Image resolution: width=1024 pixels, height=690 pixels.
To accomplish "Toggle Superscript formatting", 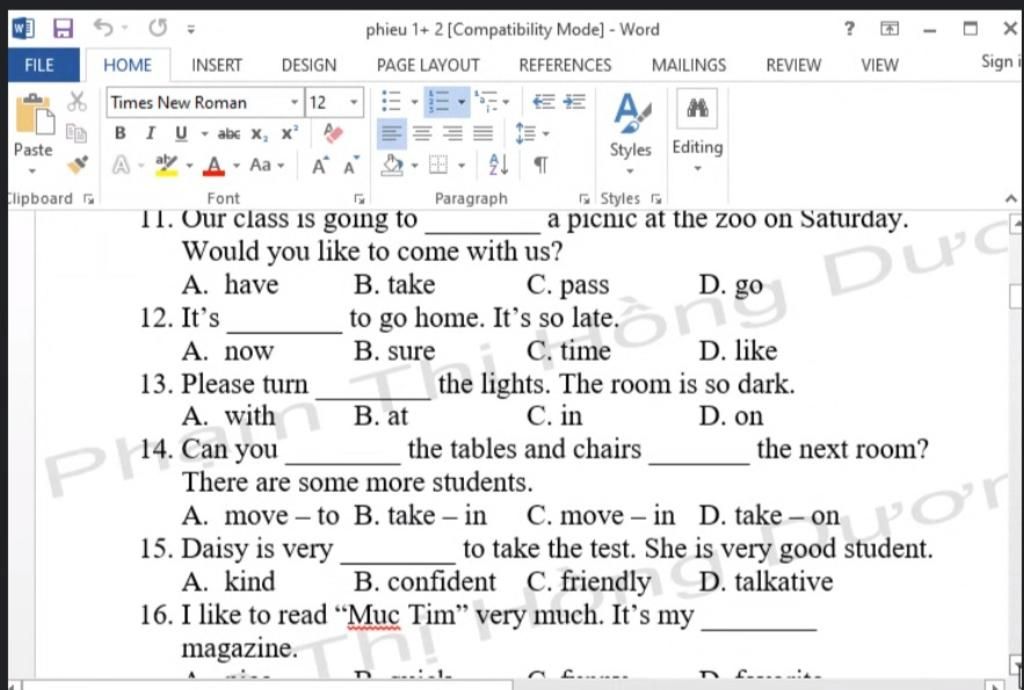I will click(290, 133).
